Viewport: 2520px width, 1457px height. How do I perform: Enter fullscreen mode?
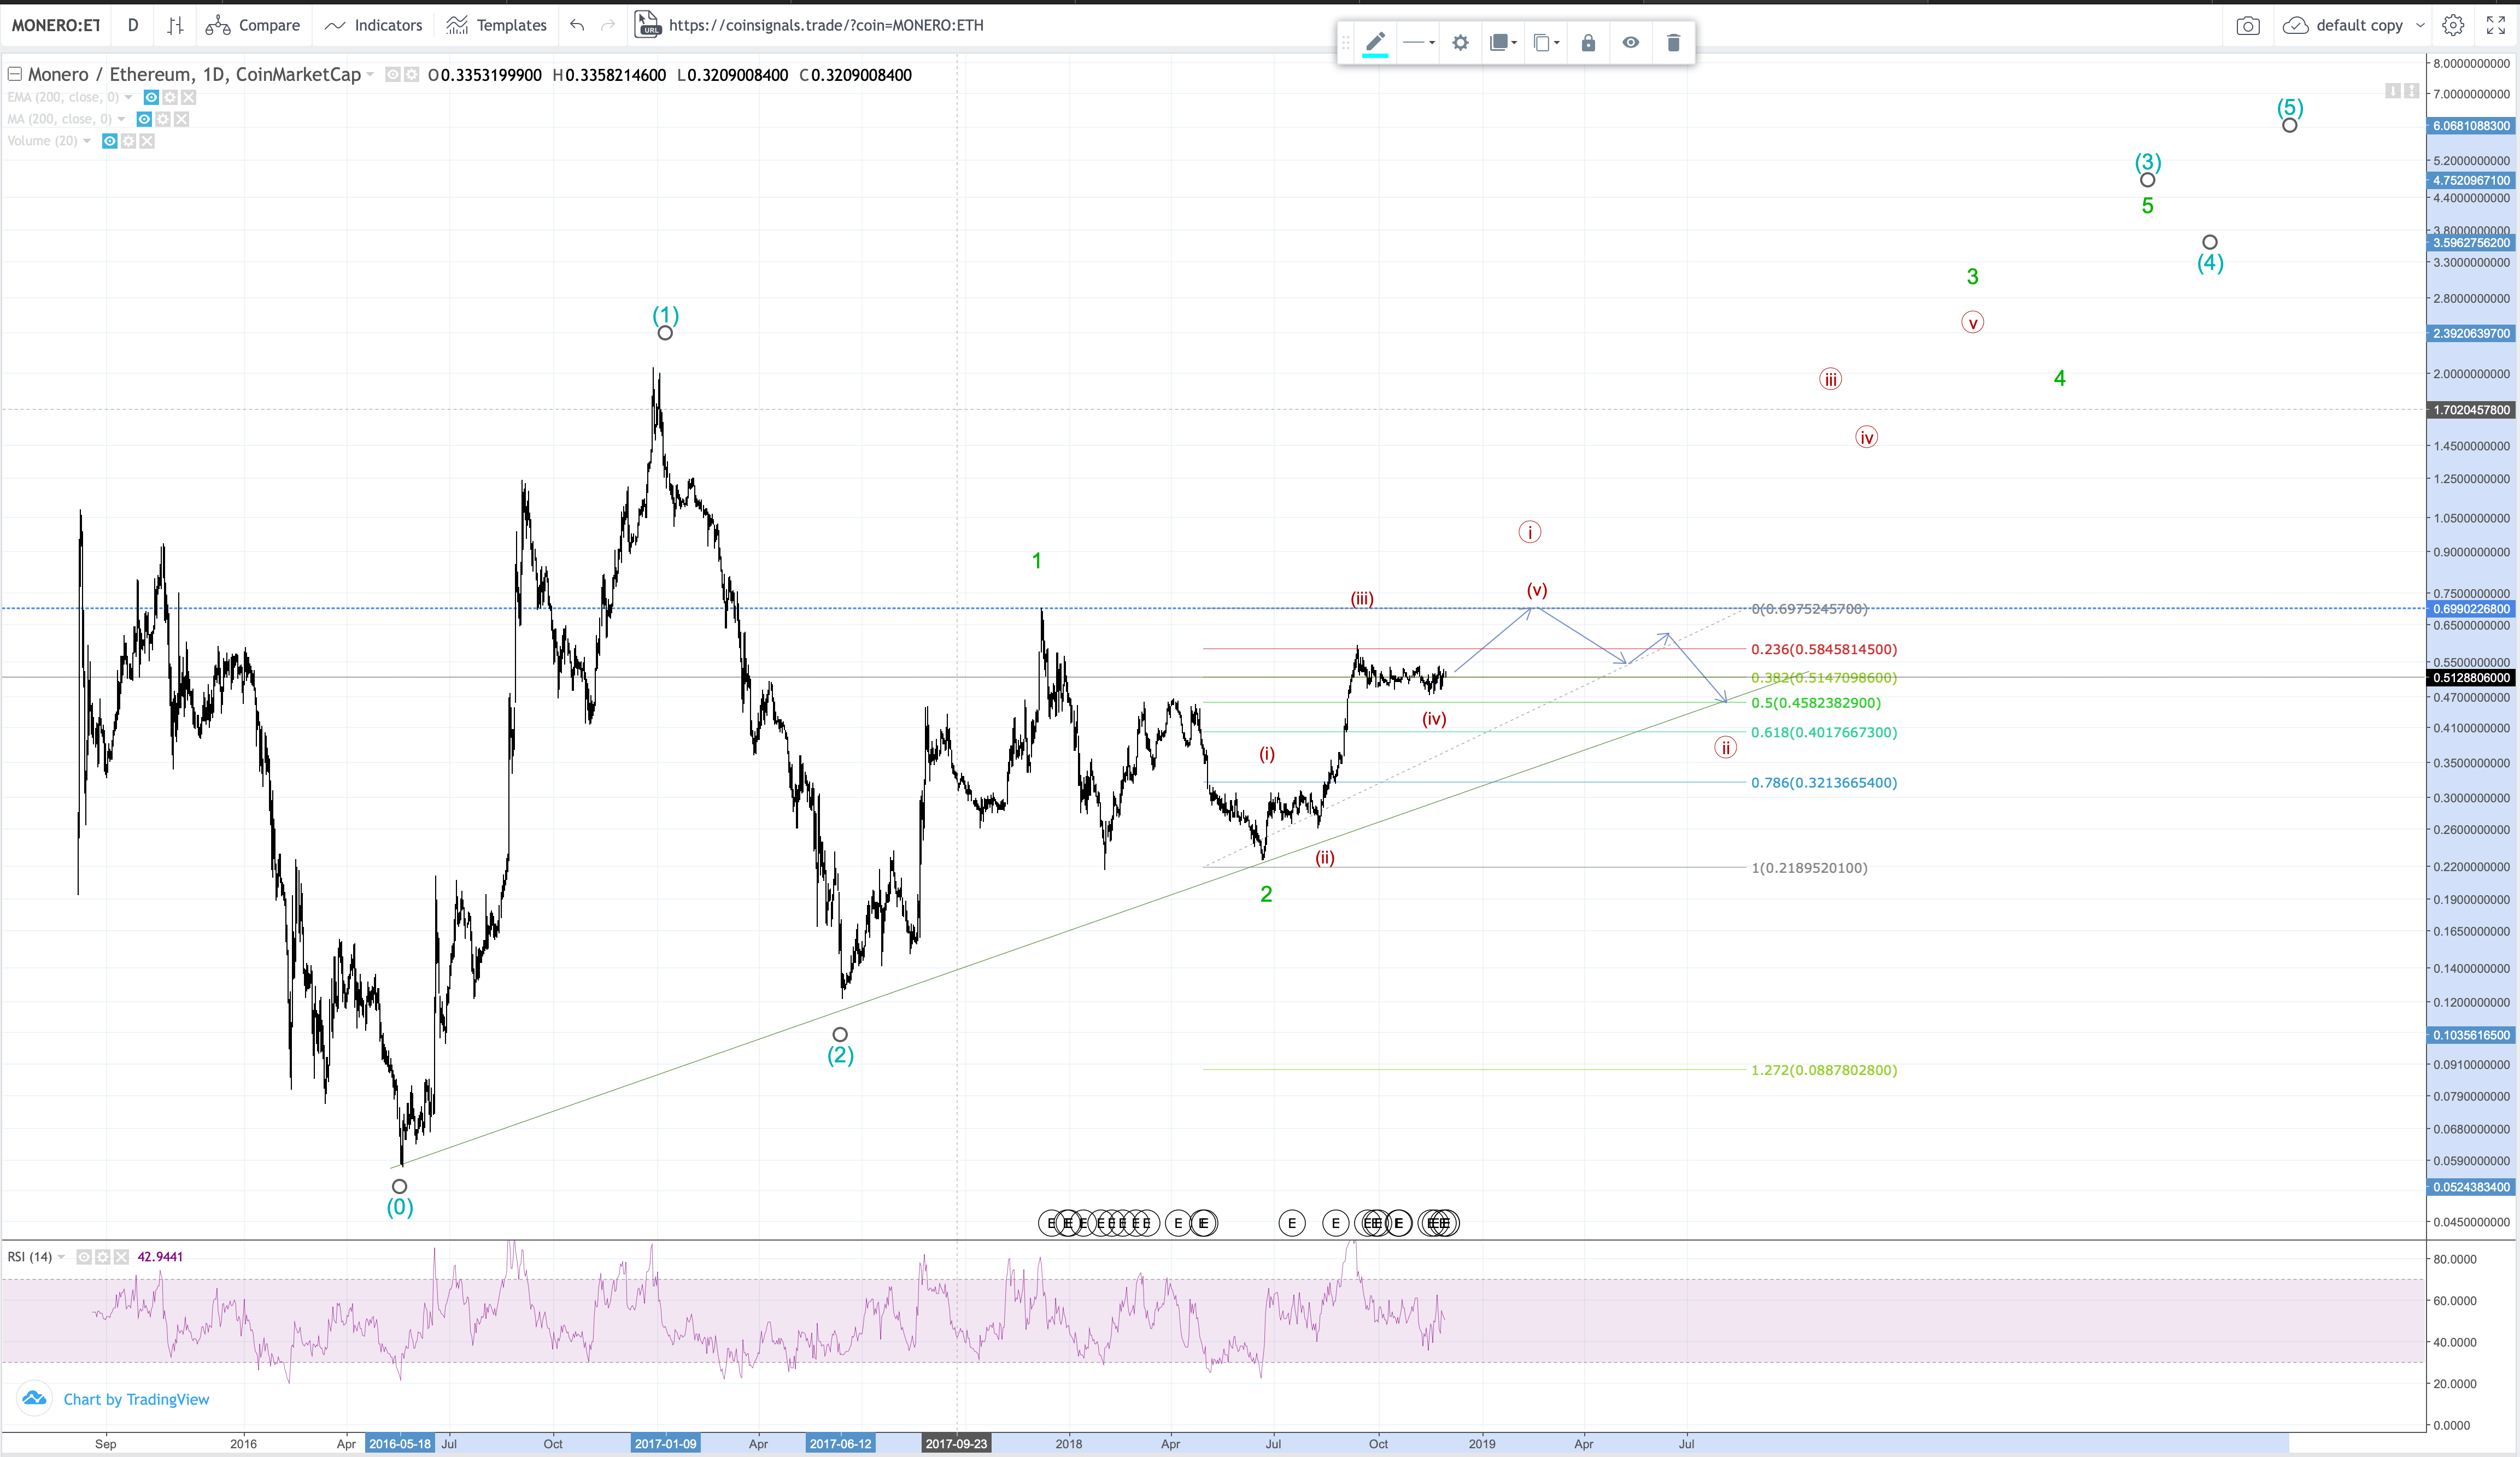(2495, 25)
